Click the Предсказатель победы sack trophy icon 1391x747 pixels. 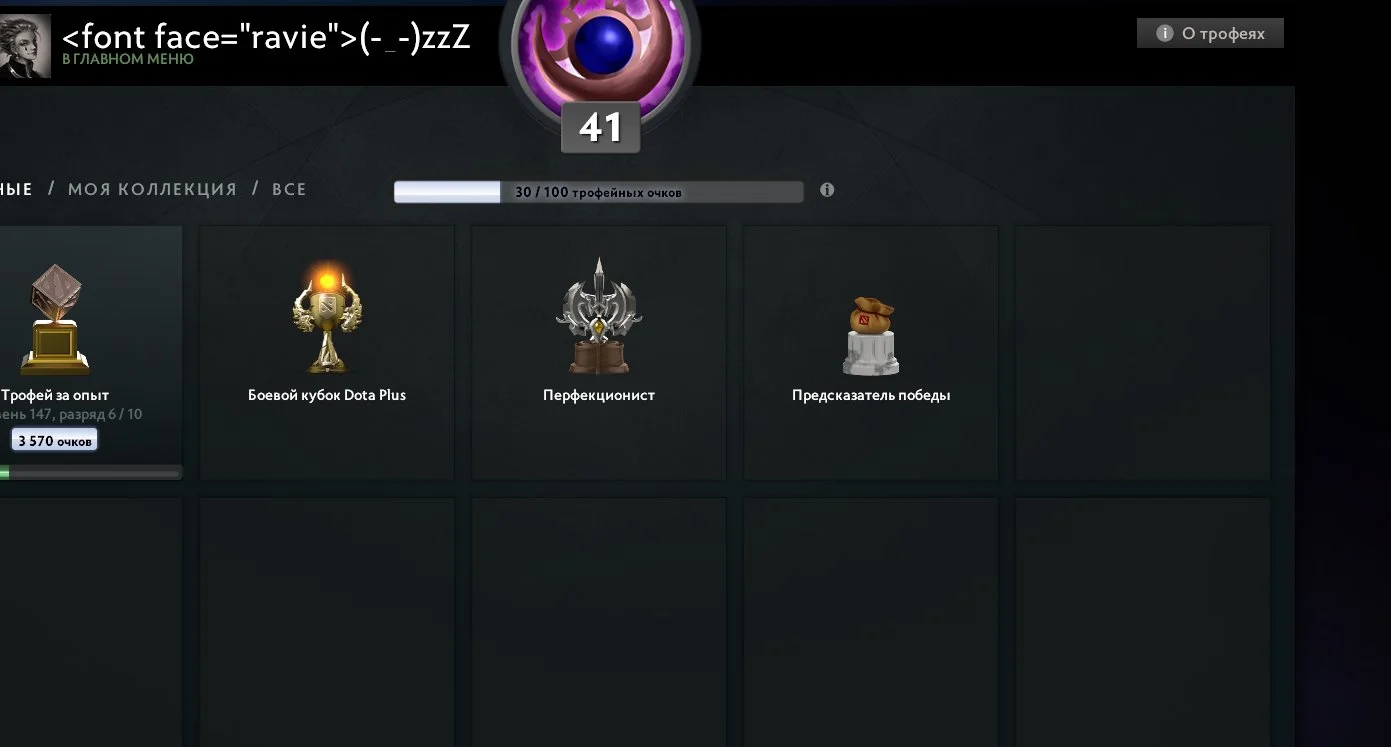[871, 336]
